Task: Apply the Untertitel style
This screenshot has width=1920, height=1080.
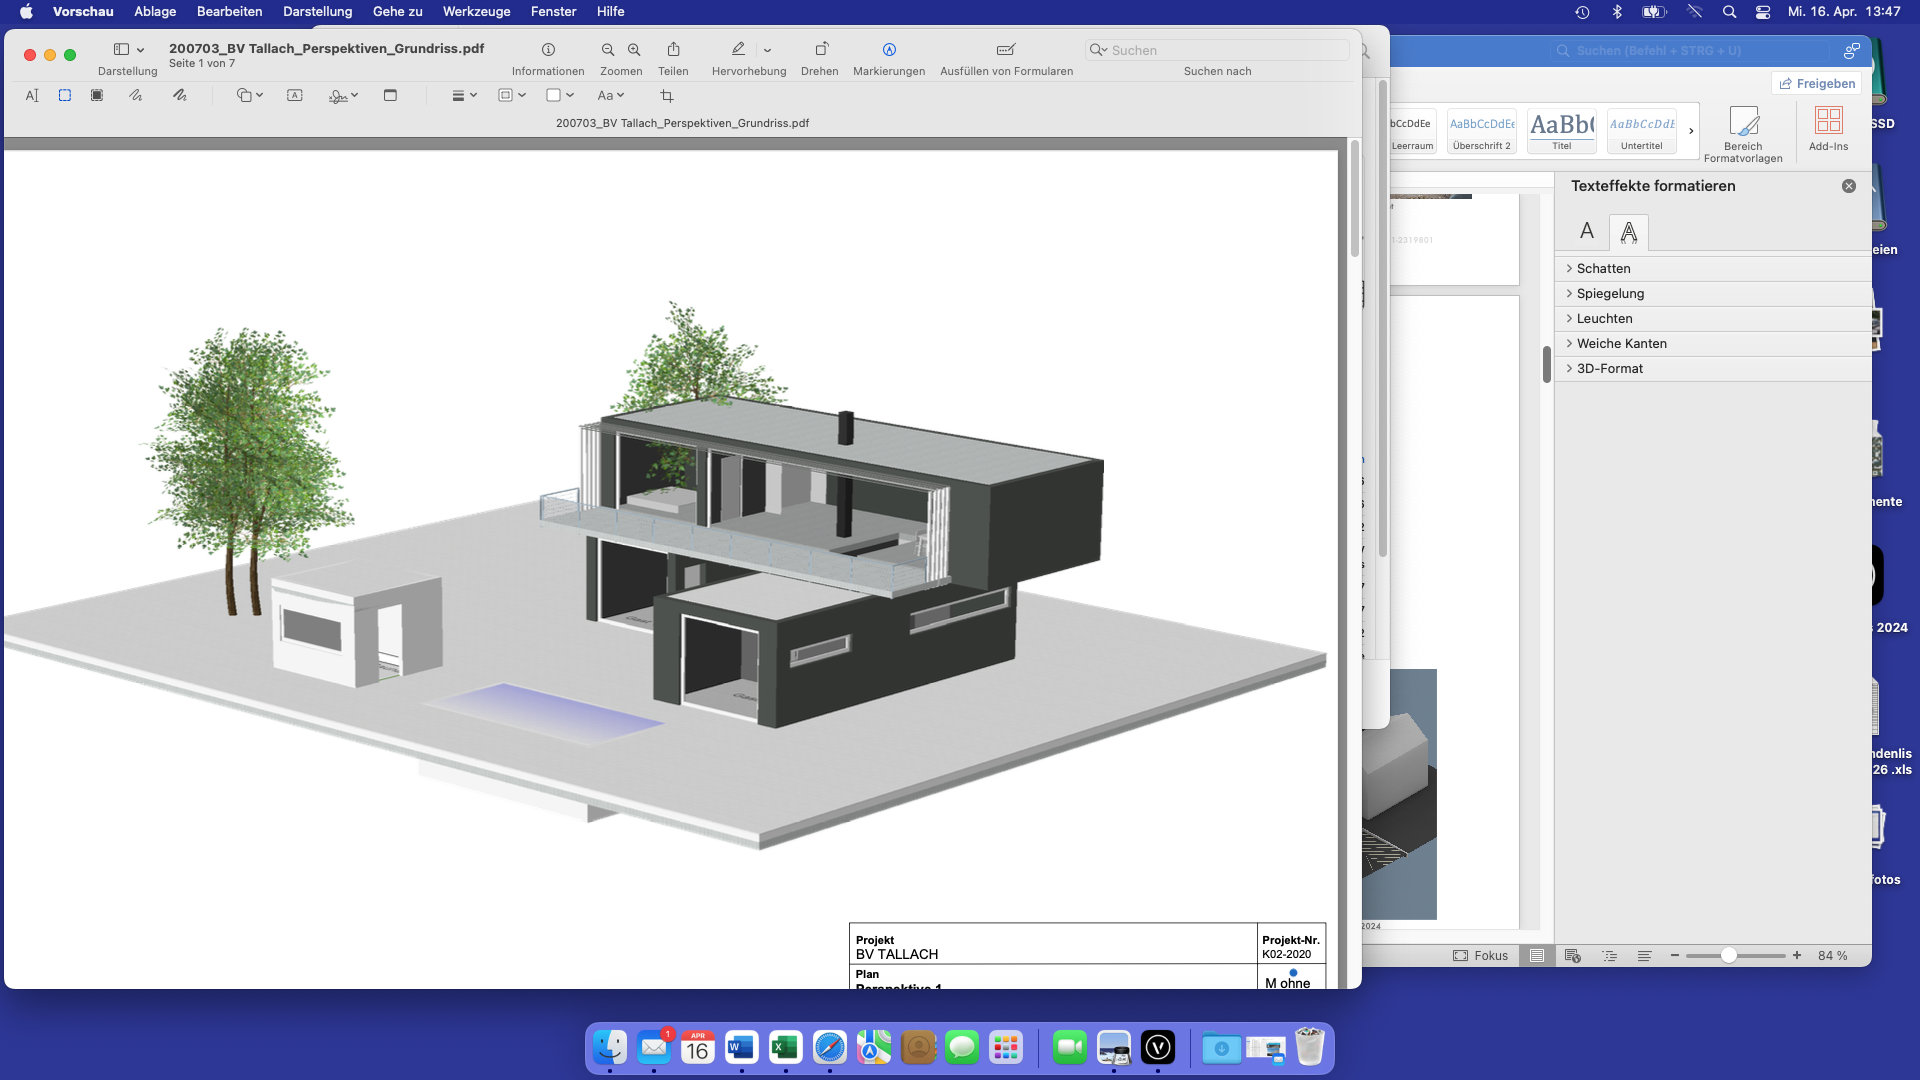Action: 1642,131
